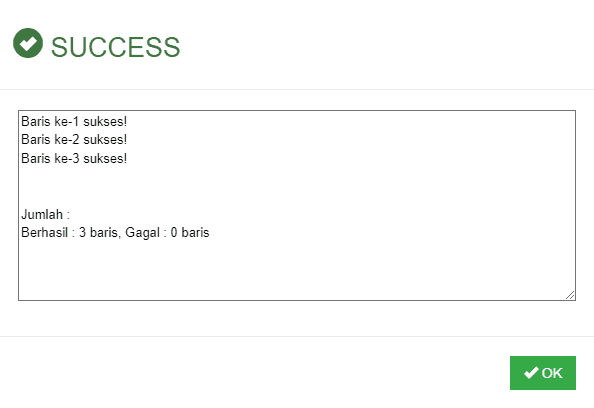Click the 'Jumlah :' line in the log

45,214
